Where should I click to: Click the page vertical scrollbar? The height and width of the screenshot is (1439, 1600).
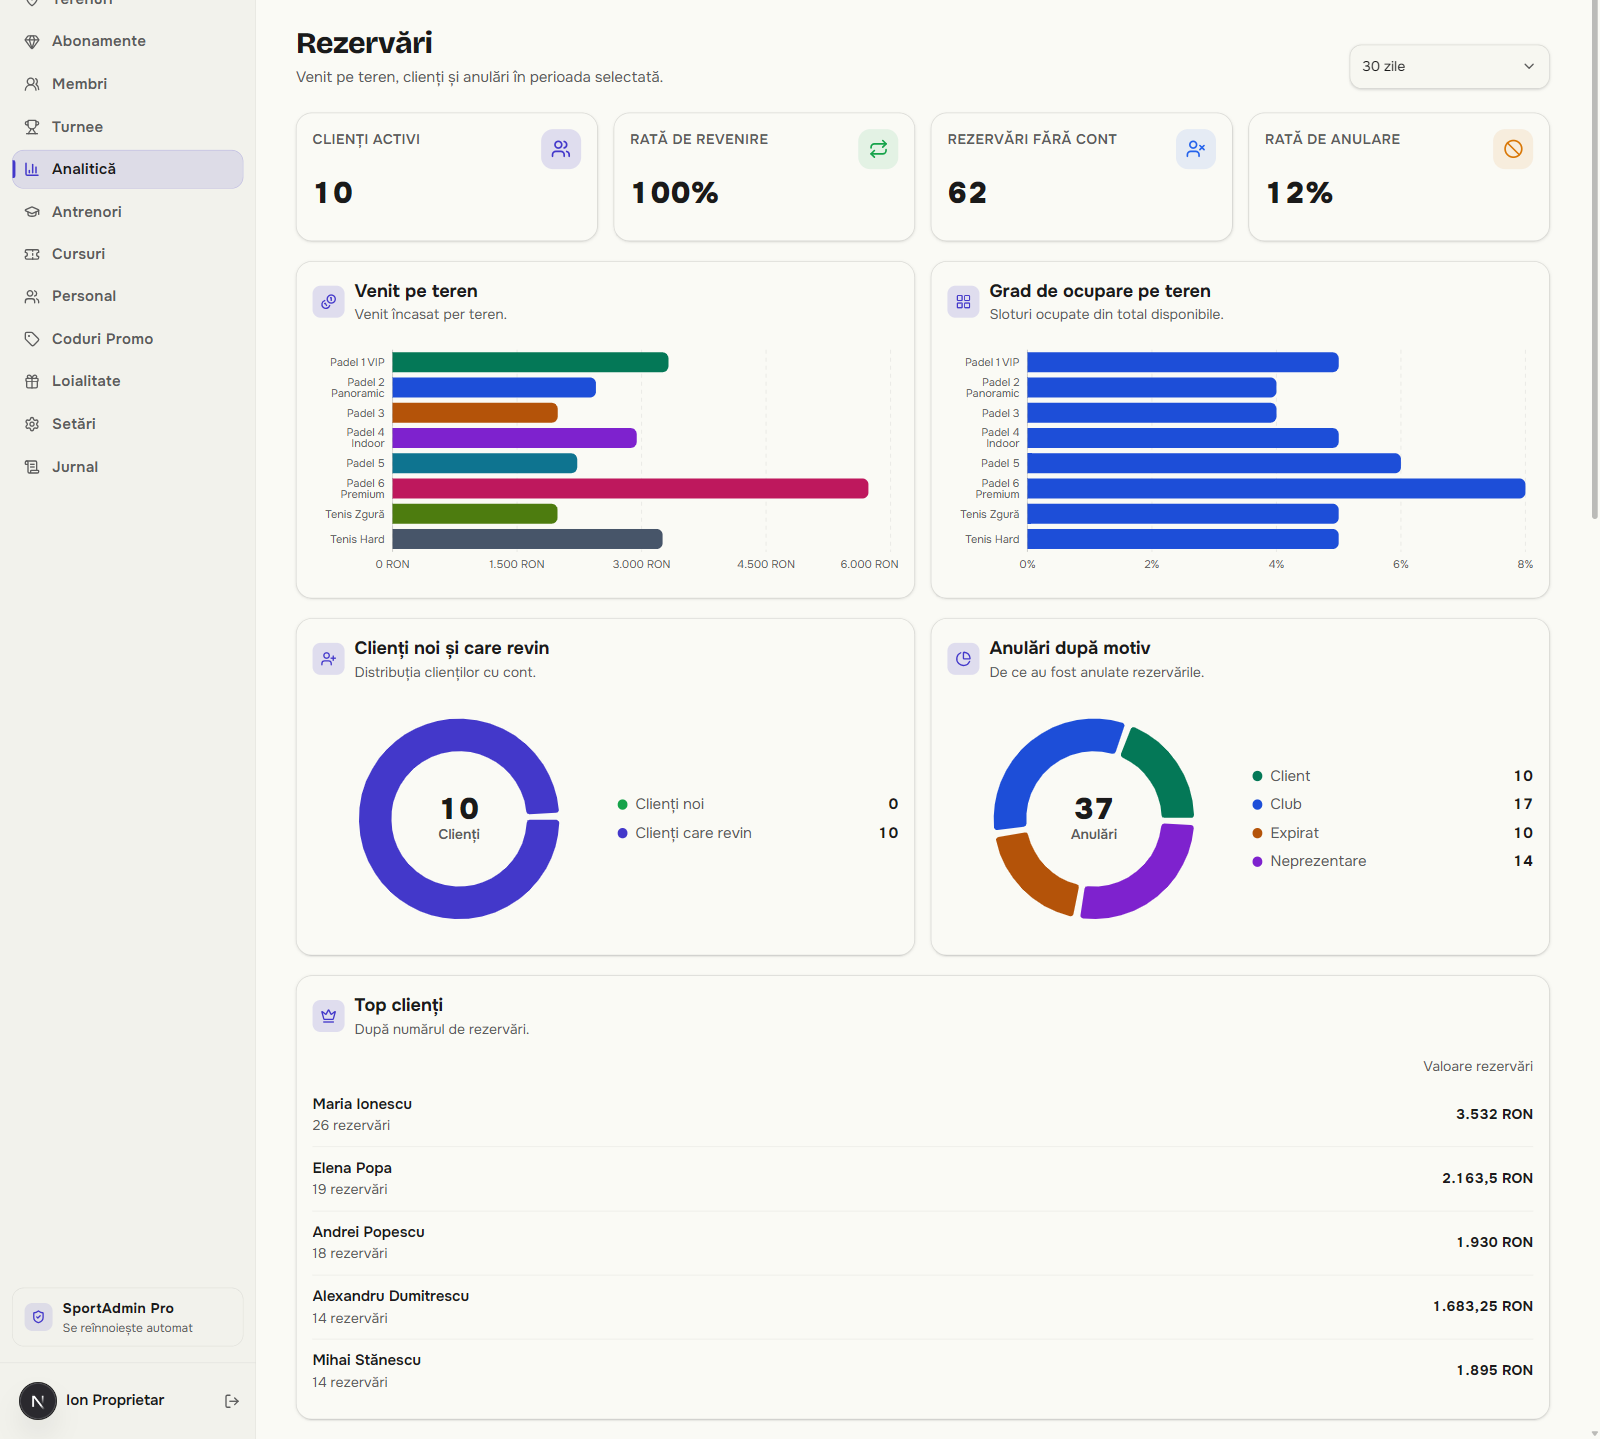(1594, 260)
